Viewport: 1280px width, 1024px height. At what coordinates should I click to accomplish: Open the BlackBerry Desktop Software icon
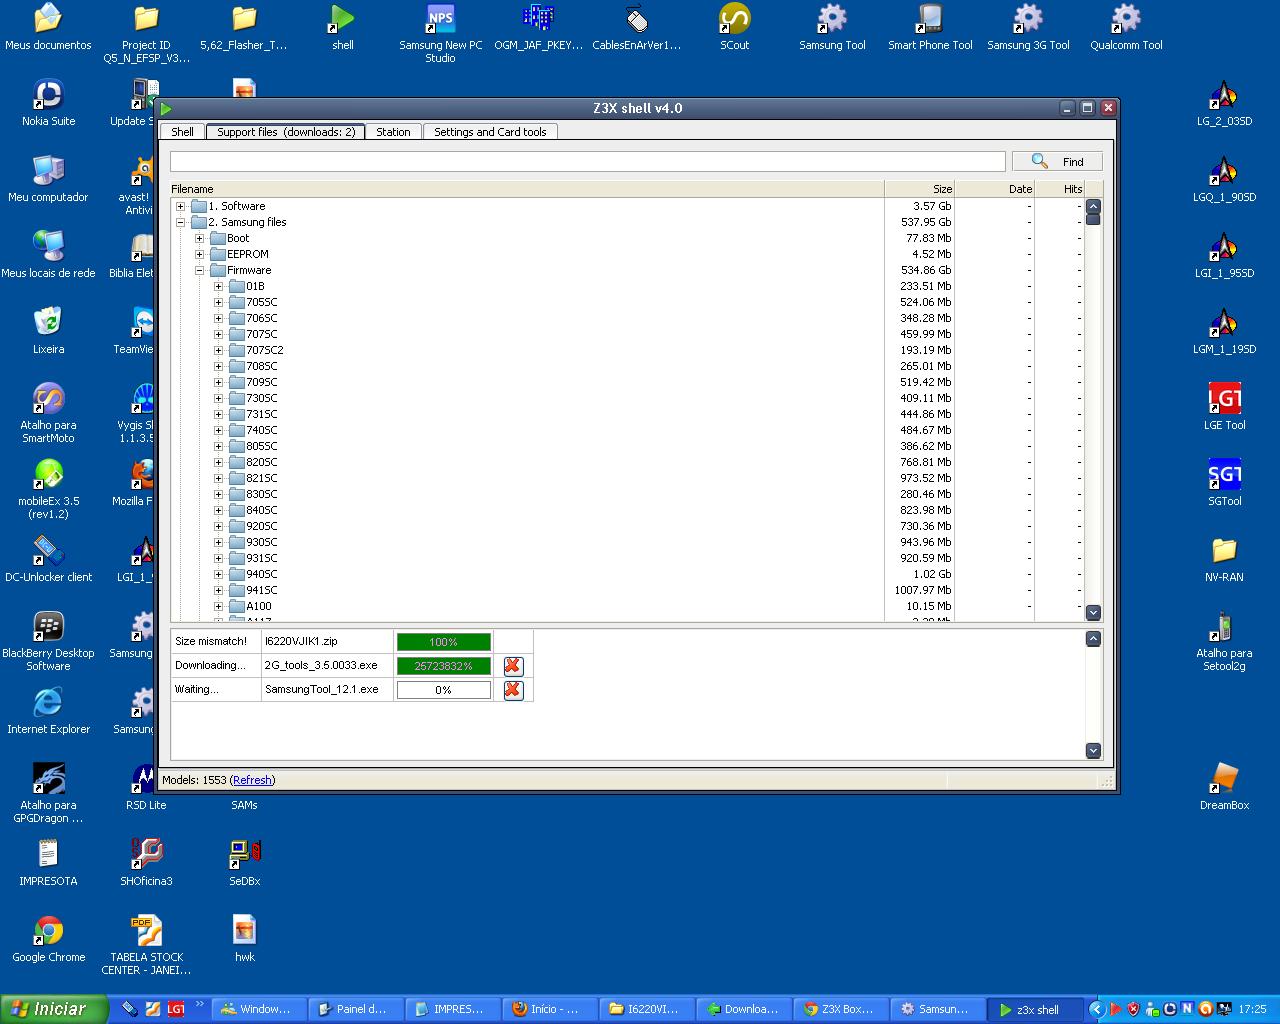point(48,641)
